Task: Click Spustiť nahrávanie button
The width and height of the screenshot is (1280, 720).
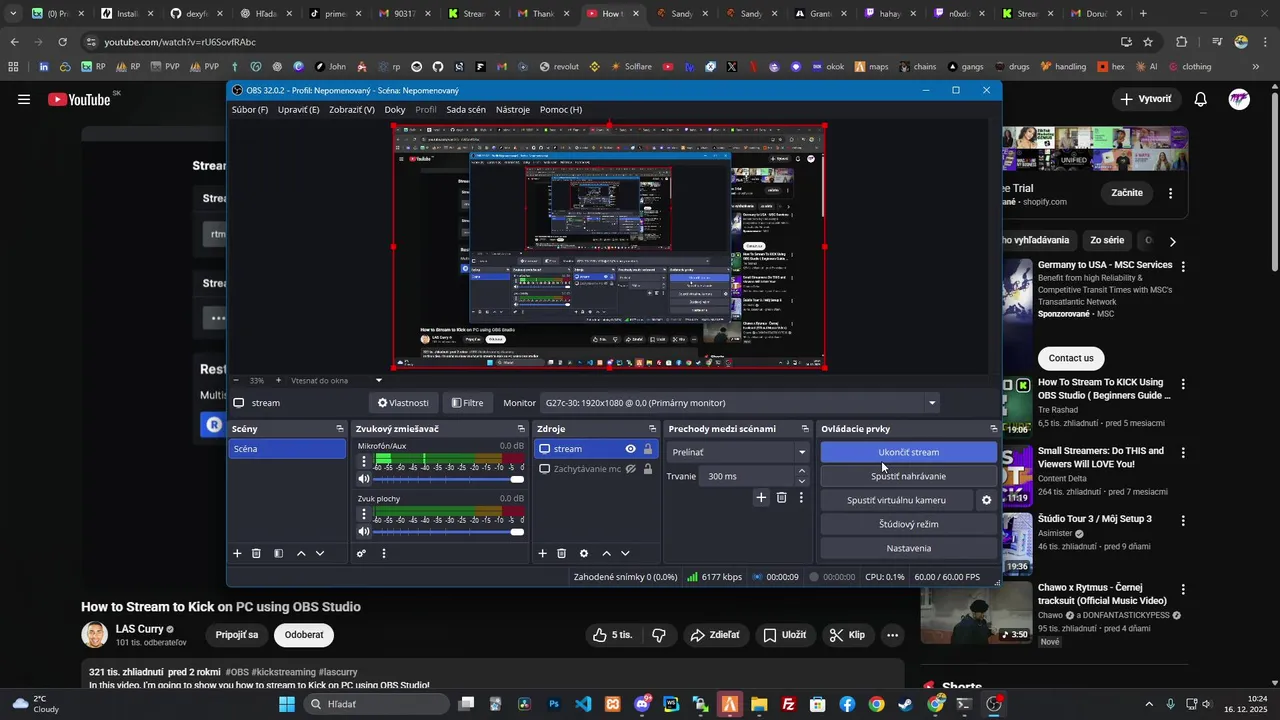Action: (x=909, y=476)
